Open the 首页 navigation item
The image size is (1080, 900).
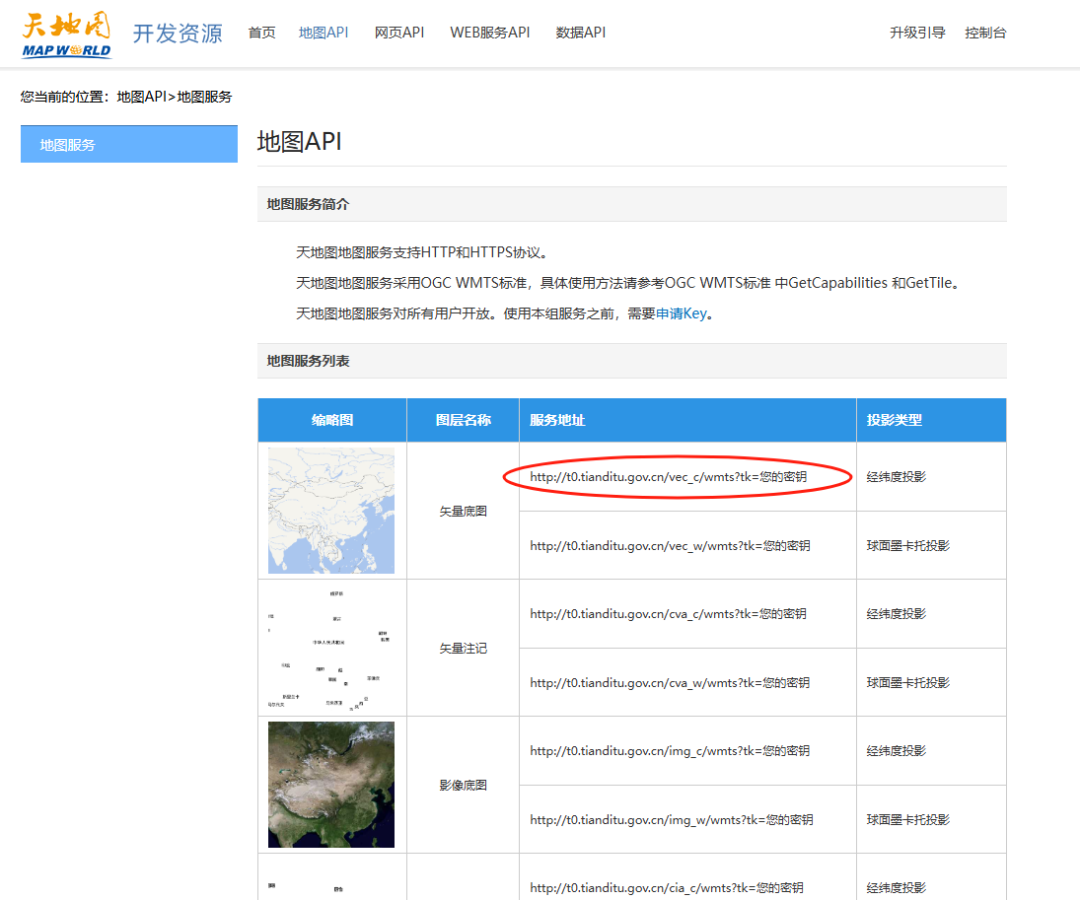(x=262, y=32)
